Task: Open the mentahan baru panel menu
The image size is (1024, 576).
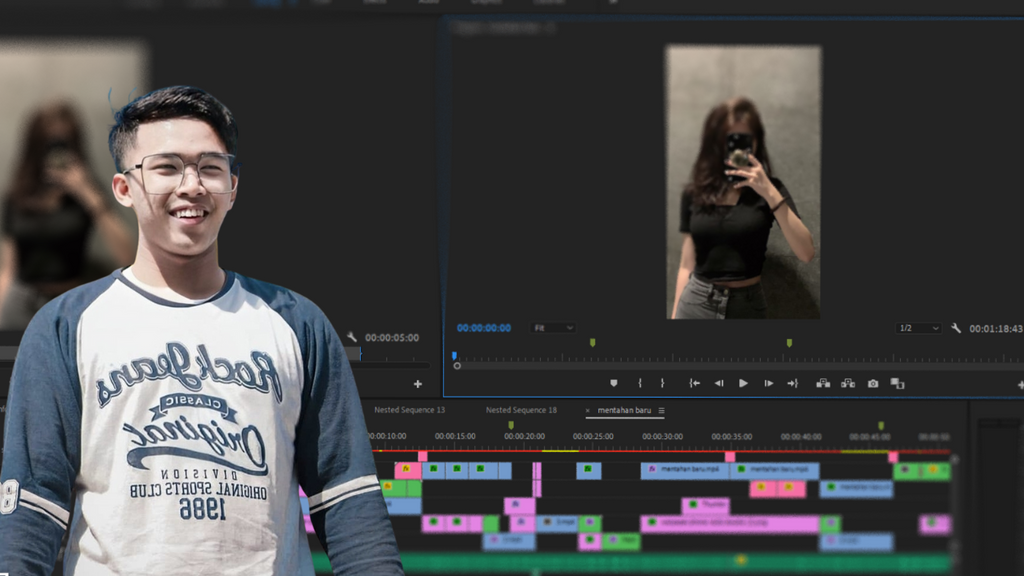Action: click(662, 411)
